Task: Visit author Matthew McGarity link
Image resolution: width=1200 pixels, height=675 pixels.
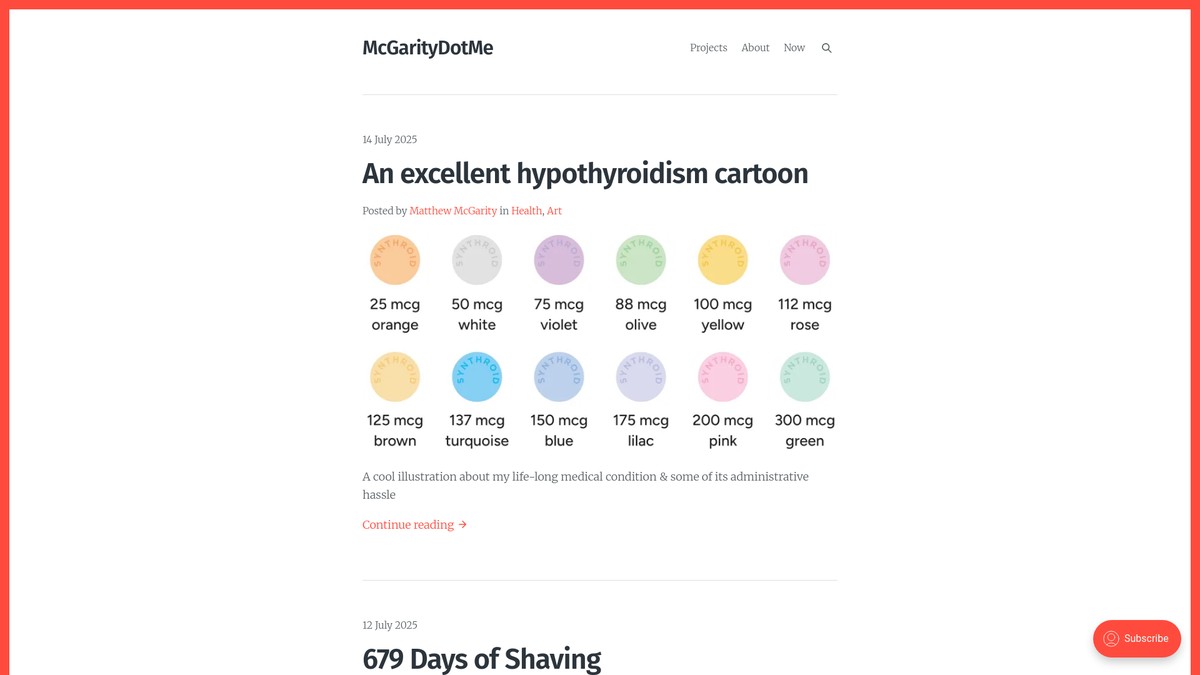Action: coord(453,211)
